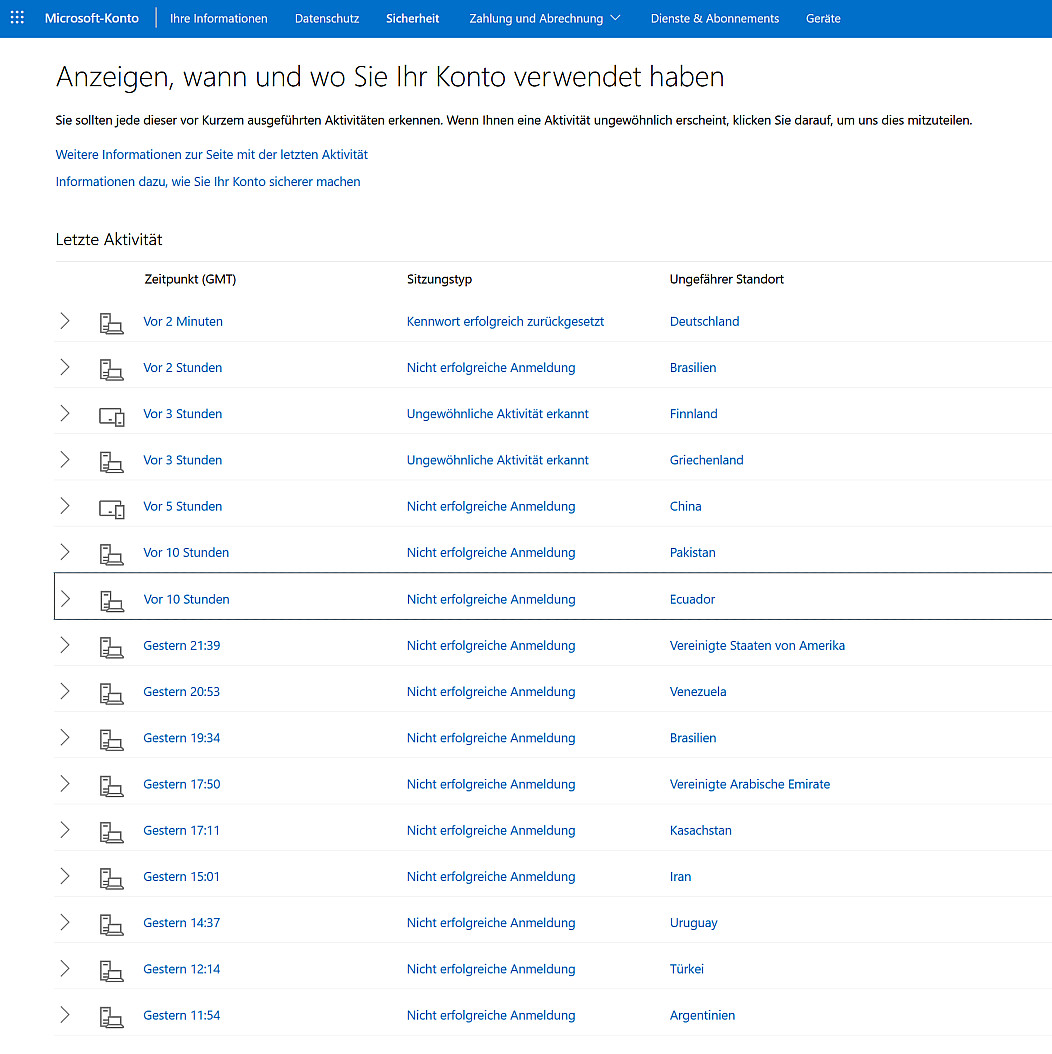Click the PC device icon for Deutschland entry
The width and height of the screenshot is (1052, 1054).
coord(111,322)
